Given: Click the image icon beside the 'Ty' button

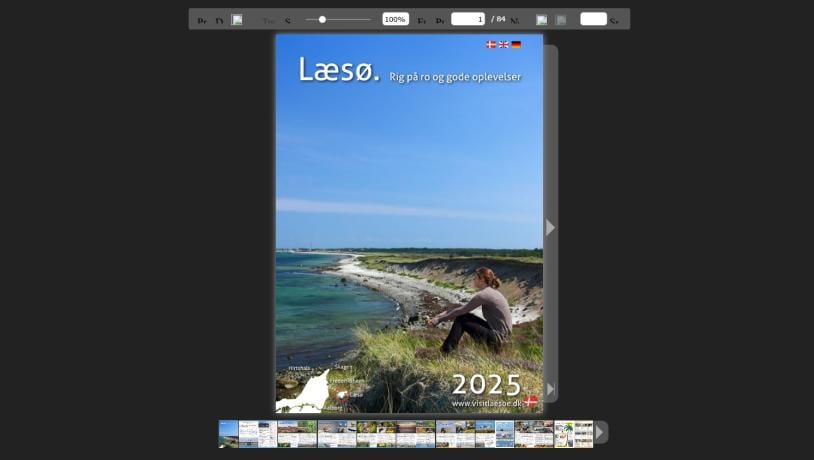Looking at the screenshot, I should [x=237, y=20].
